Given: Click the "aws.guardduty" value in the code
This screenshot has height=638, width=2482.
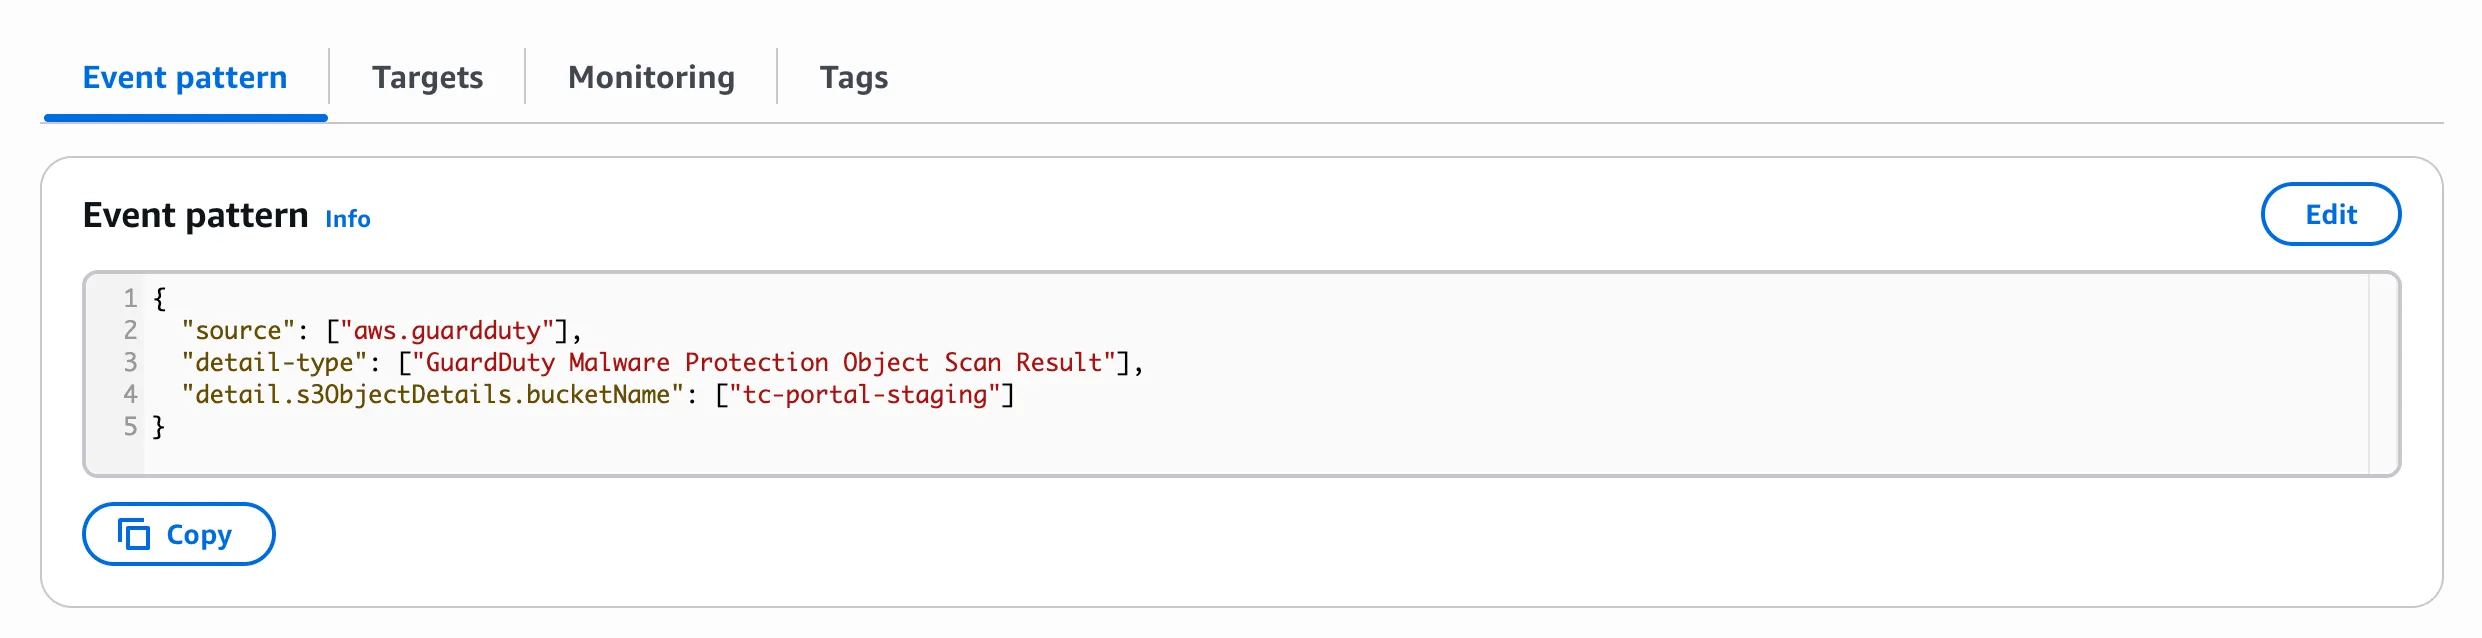Looking at the screenshot, I should pyautogui.click(x=447, y=330).
